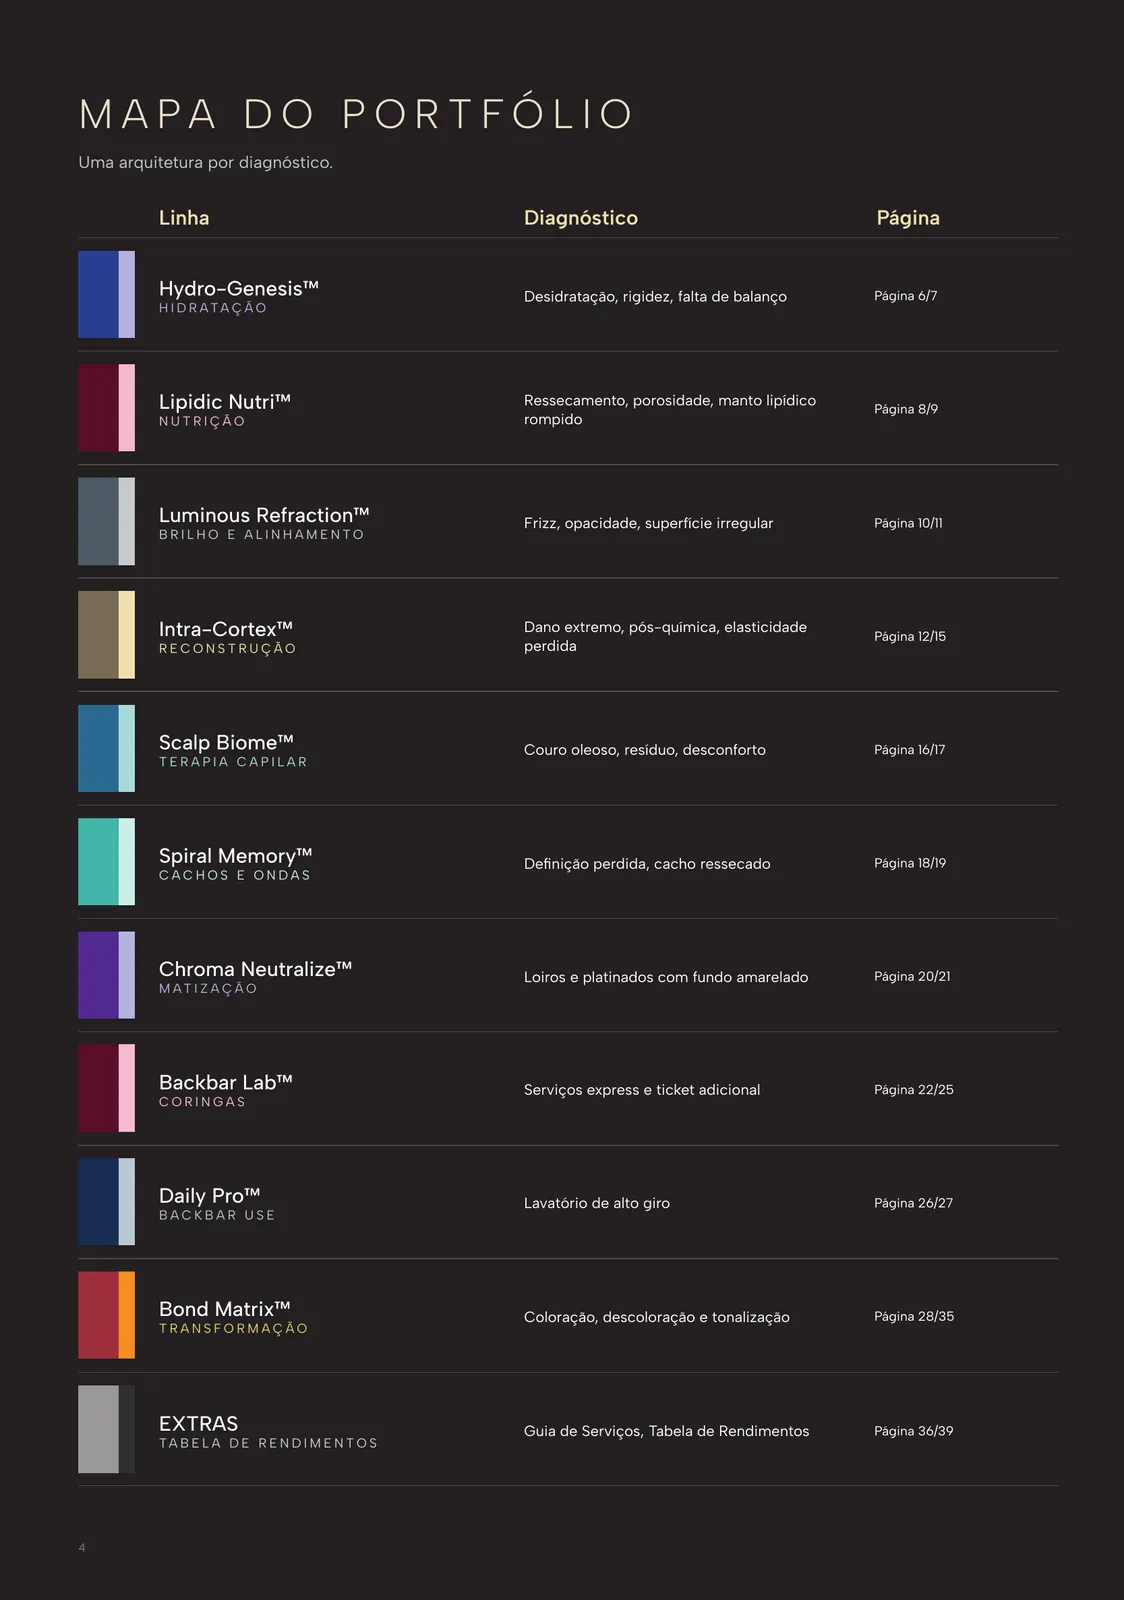Click the Bond Matrix line title

pyautogui.click(x=225, y=1309)
